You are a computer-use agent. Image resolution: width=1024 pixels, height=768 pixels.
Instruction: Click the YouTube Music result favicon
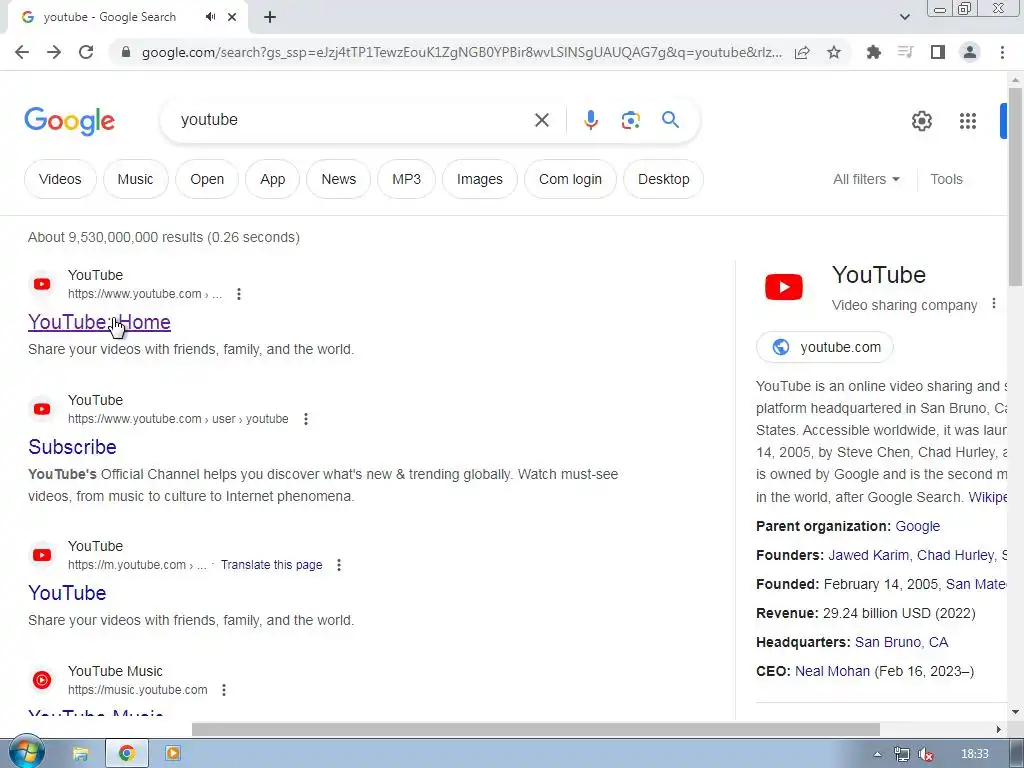click(x=42, y=680)
